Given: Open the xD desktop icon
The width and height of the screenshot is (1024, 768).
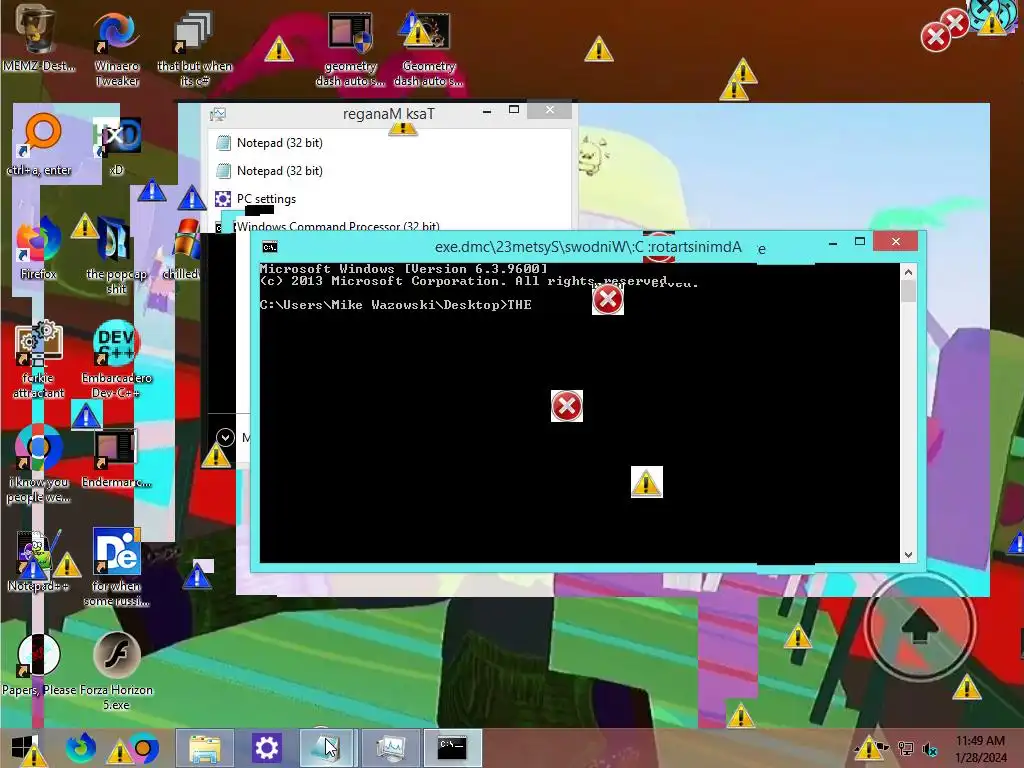Looking at the screenshot, I should coord(117,145).
